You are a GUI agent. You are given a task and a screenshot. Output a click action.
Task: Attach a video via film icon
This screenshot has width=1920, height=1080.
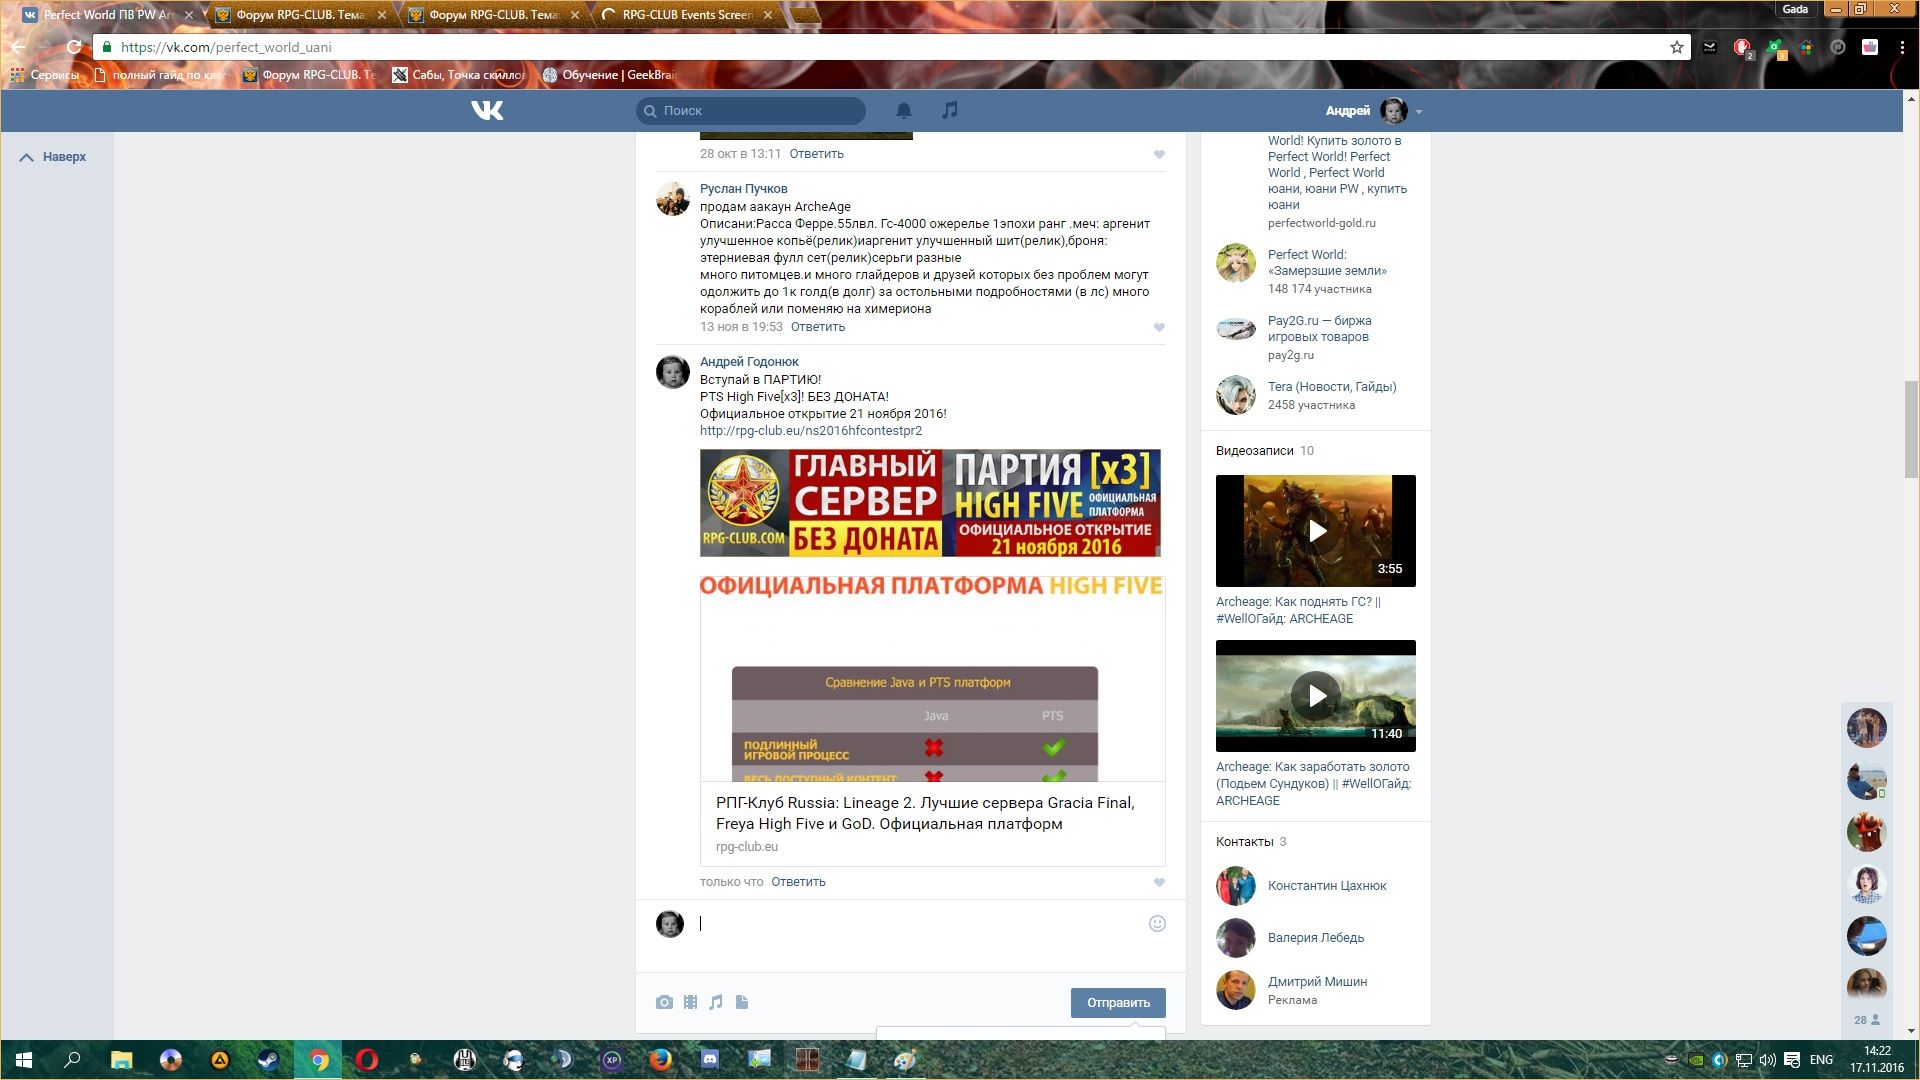[690, 1002]
